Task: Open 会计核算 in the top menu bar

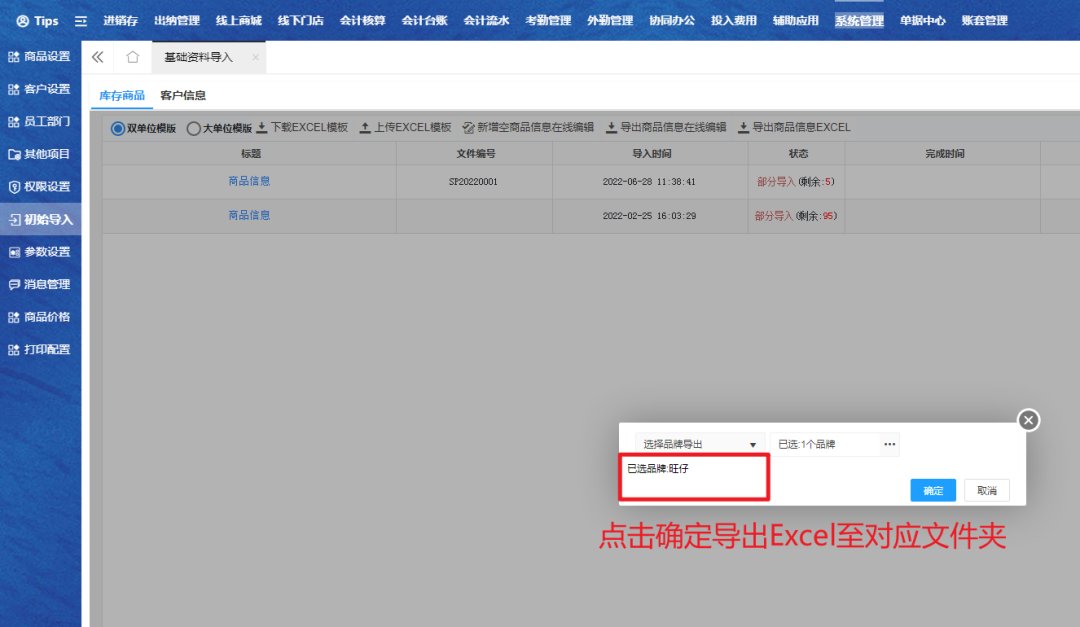Action: click(362, 21)
